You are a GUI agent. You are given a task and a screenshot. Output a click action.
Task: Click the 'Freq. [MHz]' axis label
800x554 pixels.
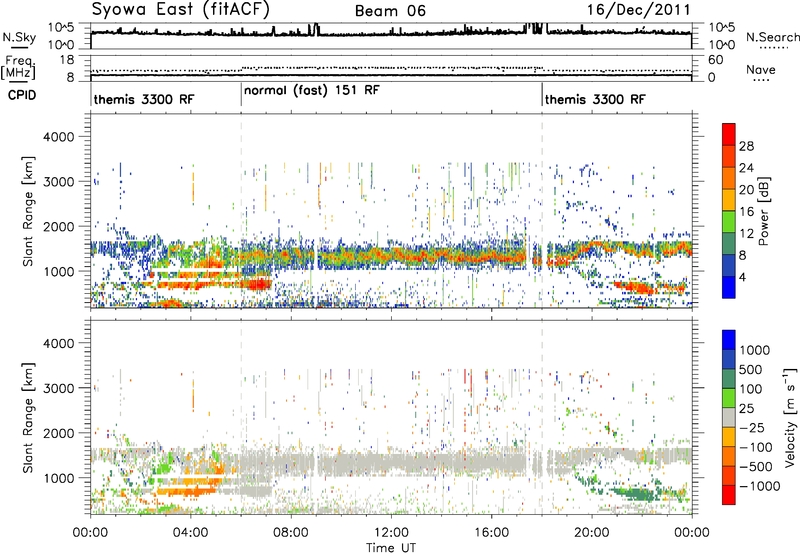coord(19,68)
